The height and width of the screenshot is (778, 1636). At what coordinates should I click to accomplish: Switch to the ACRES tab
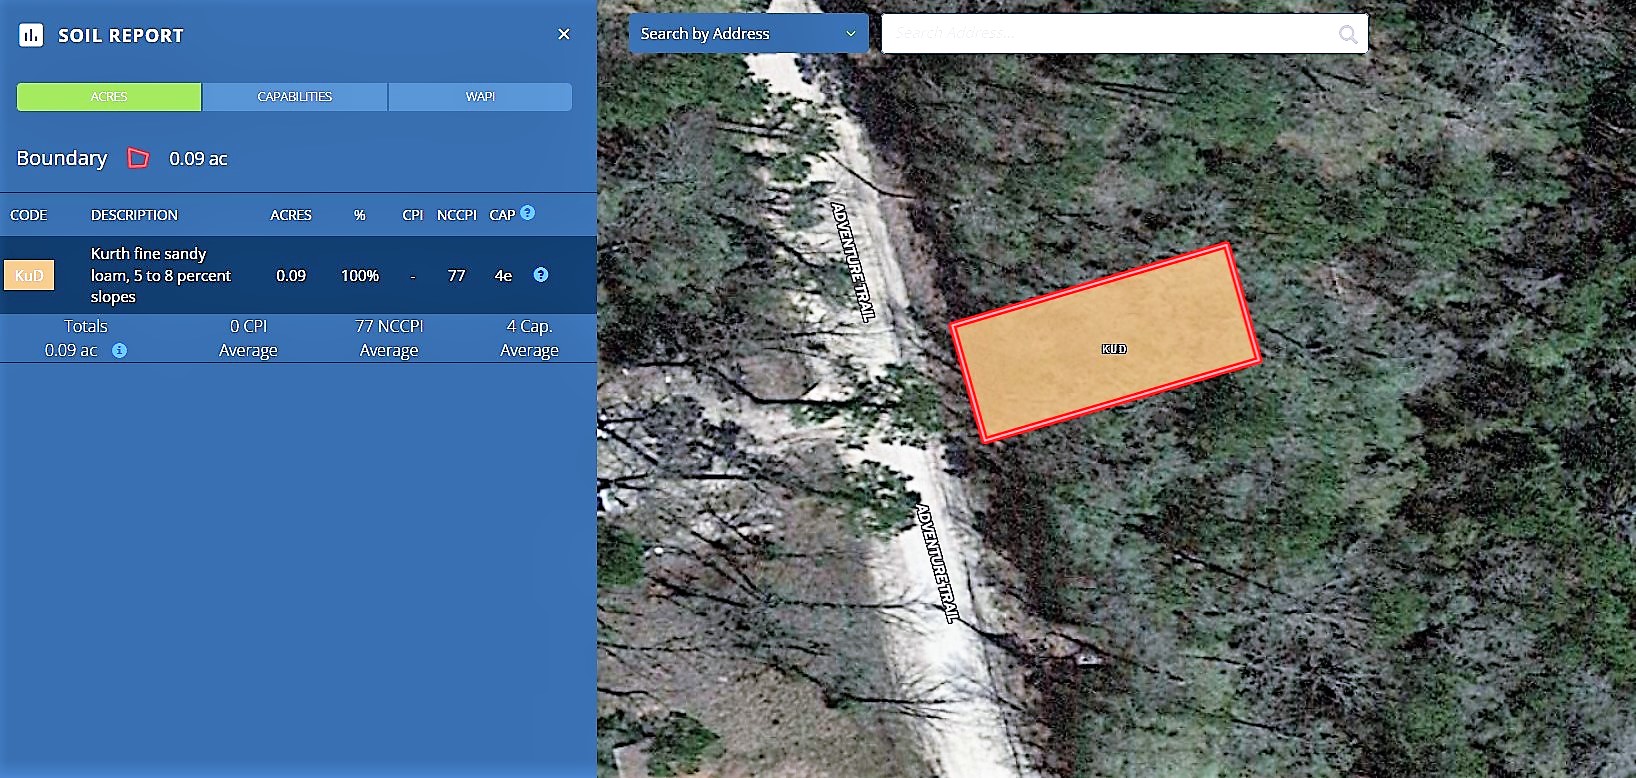click(x=109, y=97)
